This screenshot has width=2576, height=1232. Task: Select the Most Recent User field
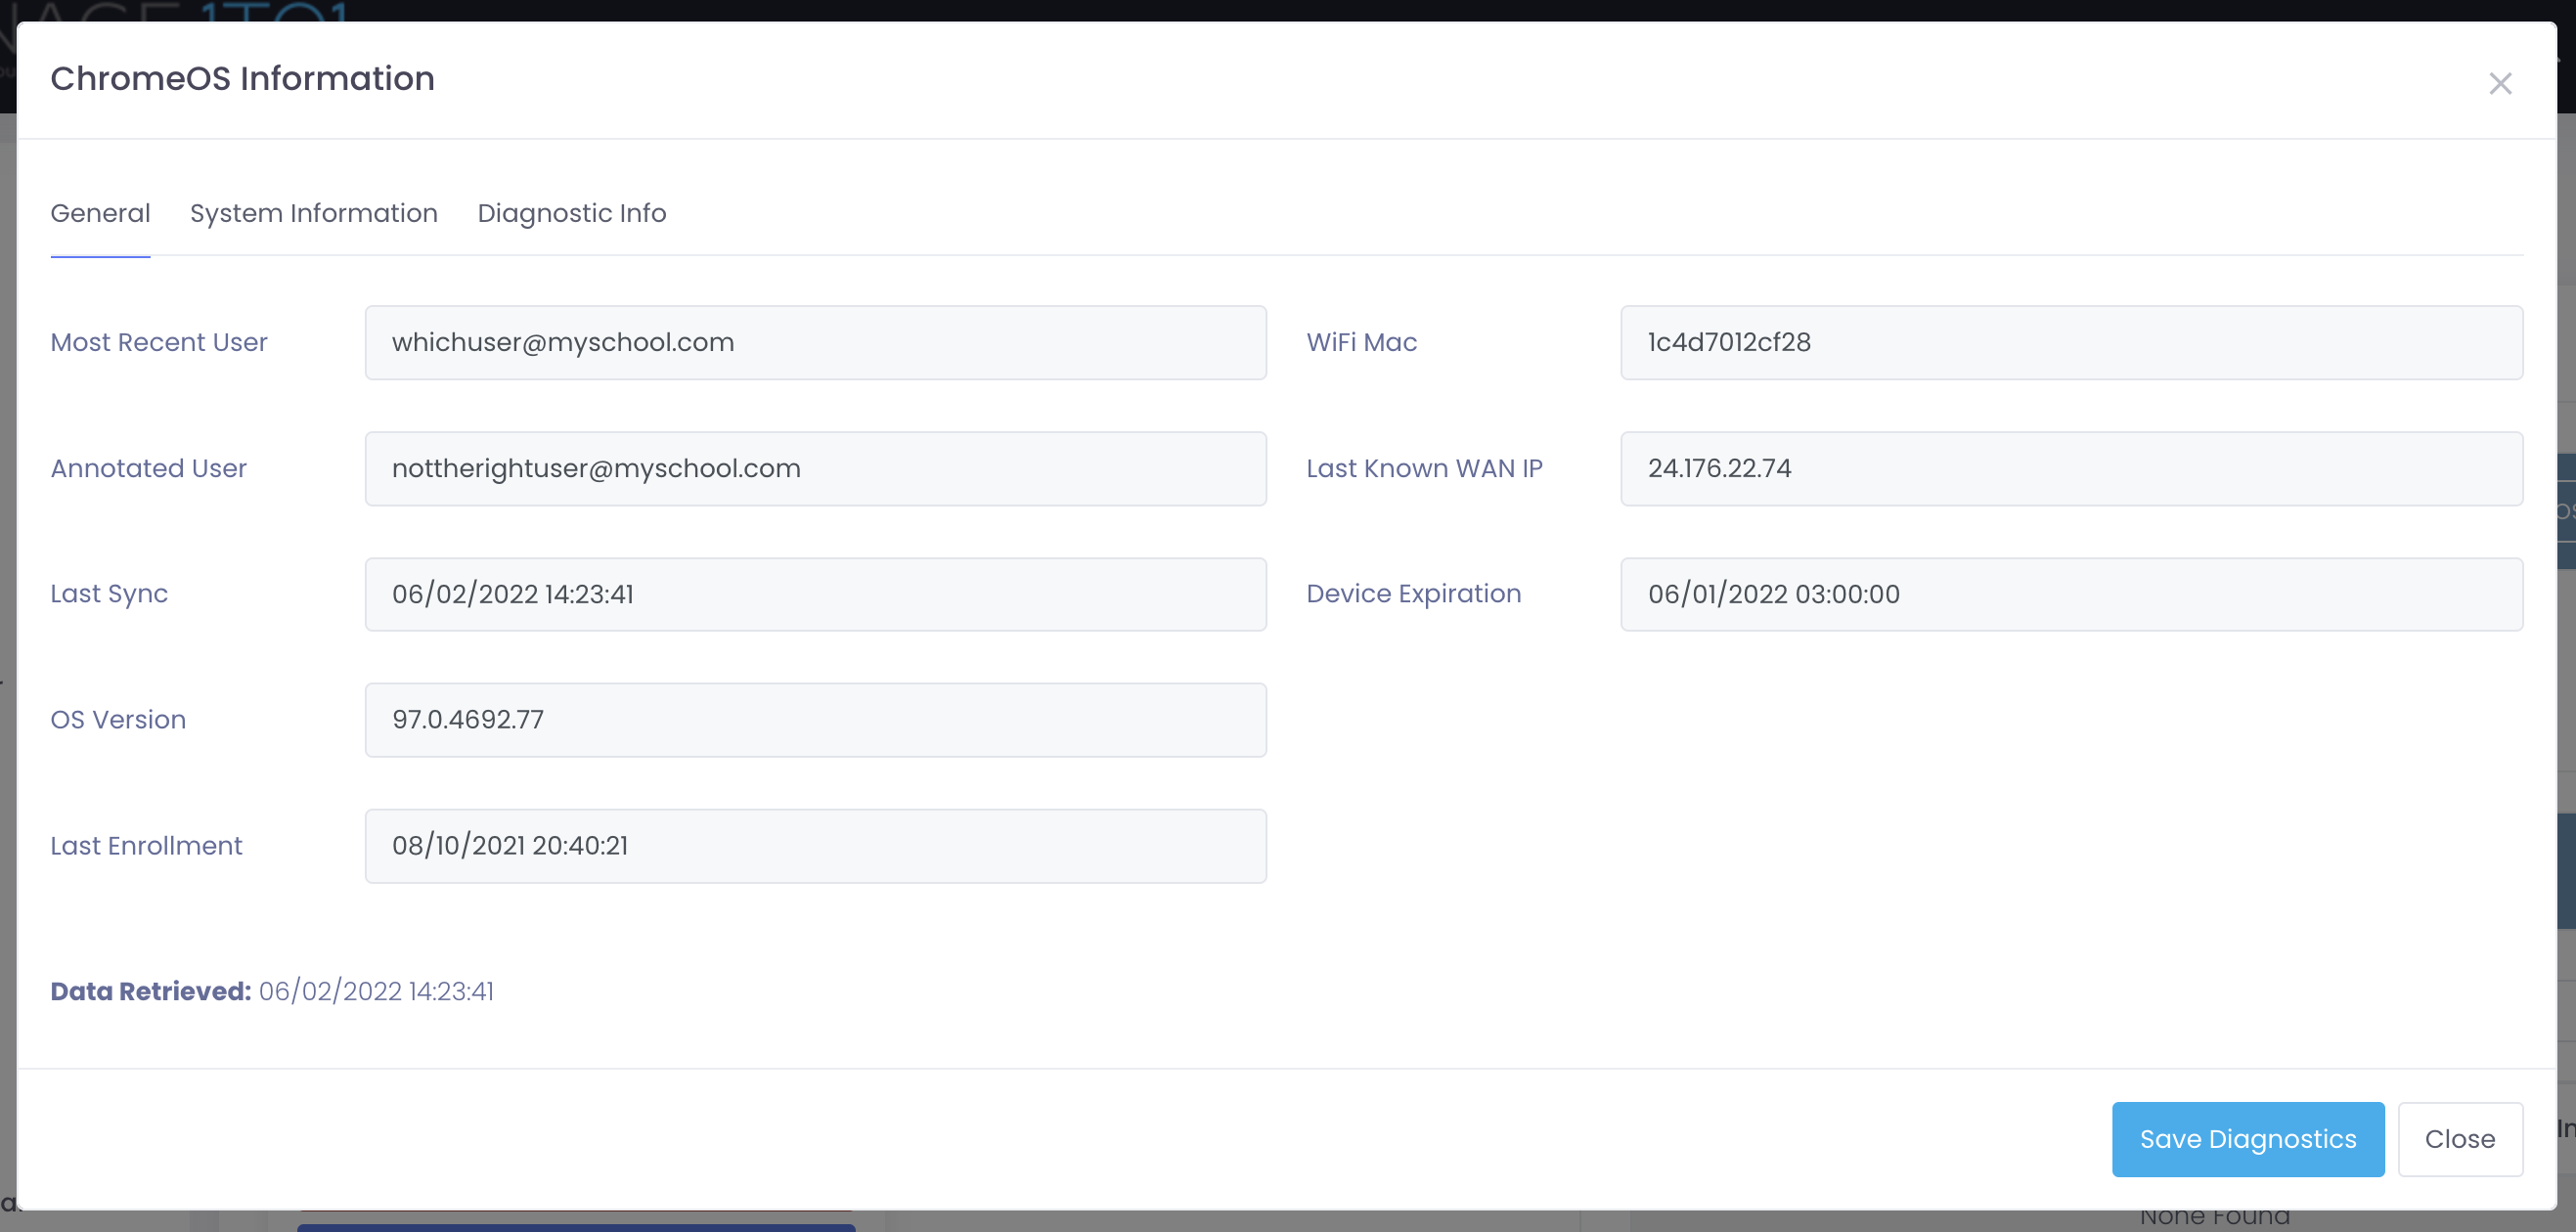816,342
